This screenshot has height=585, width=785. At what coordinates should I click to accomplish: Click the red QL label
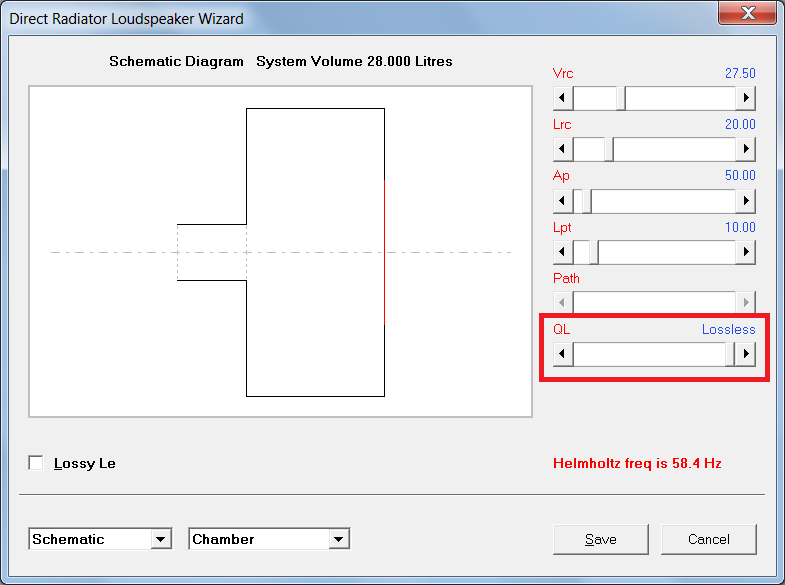point(561,329)
